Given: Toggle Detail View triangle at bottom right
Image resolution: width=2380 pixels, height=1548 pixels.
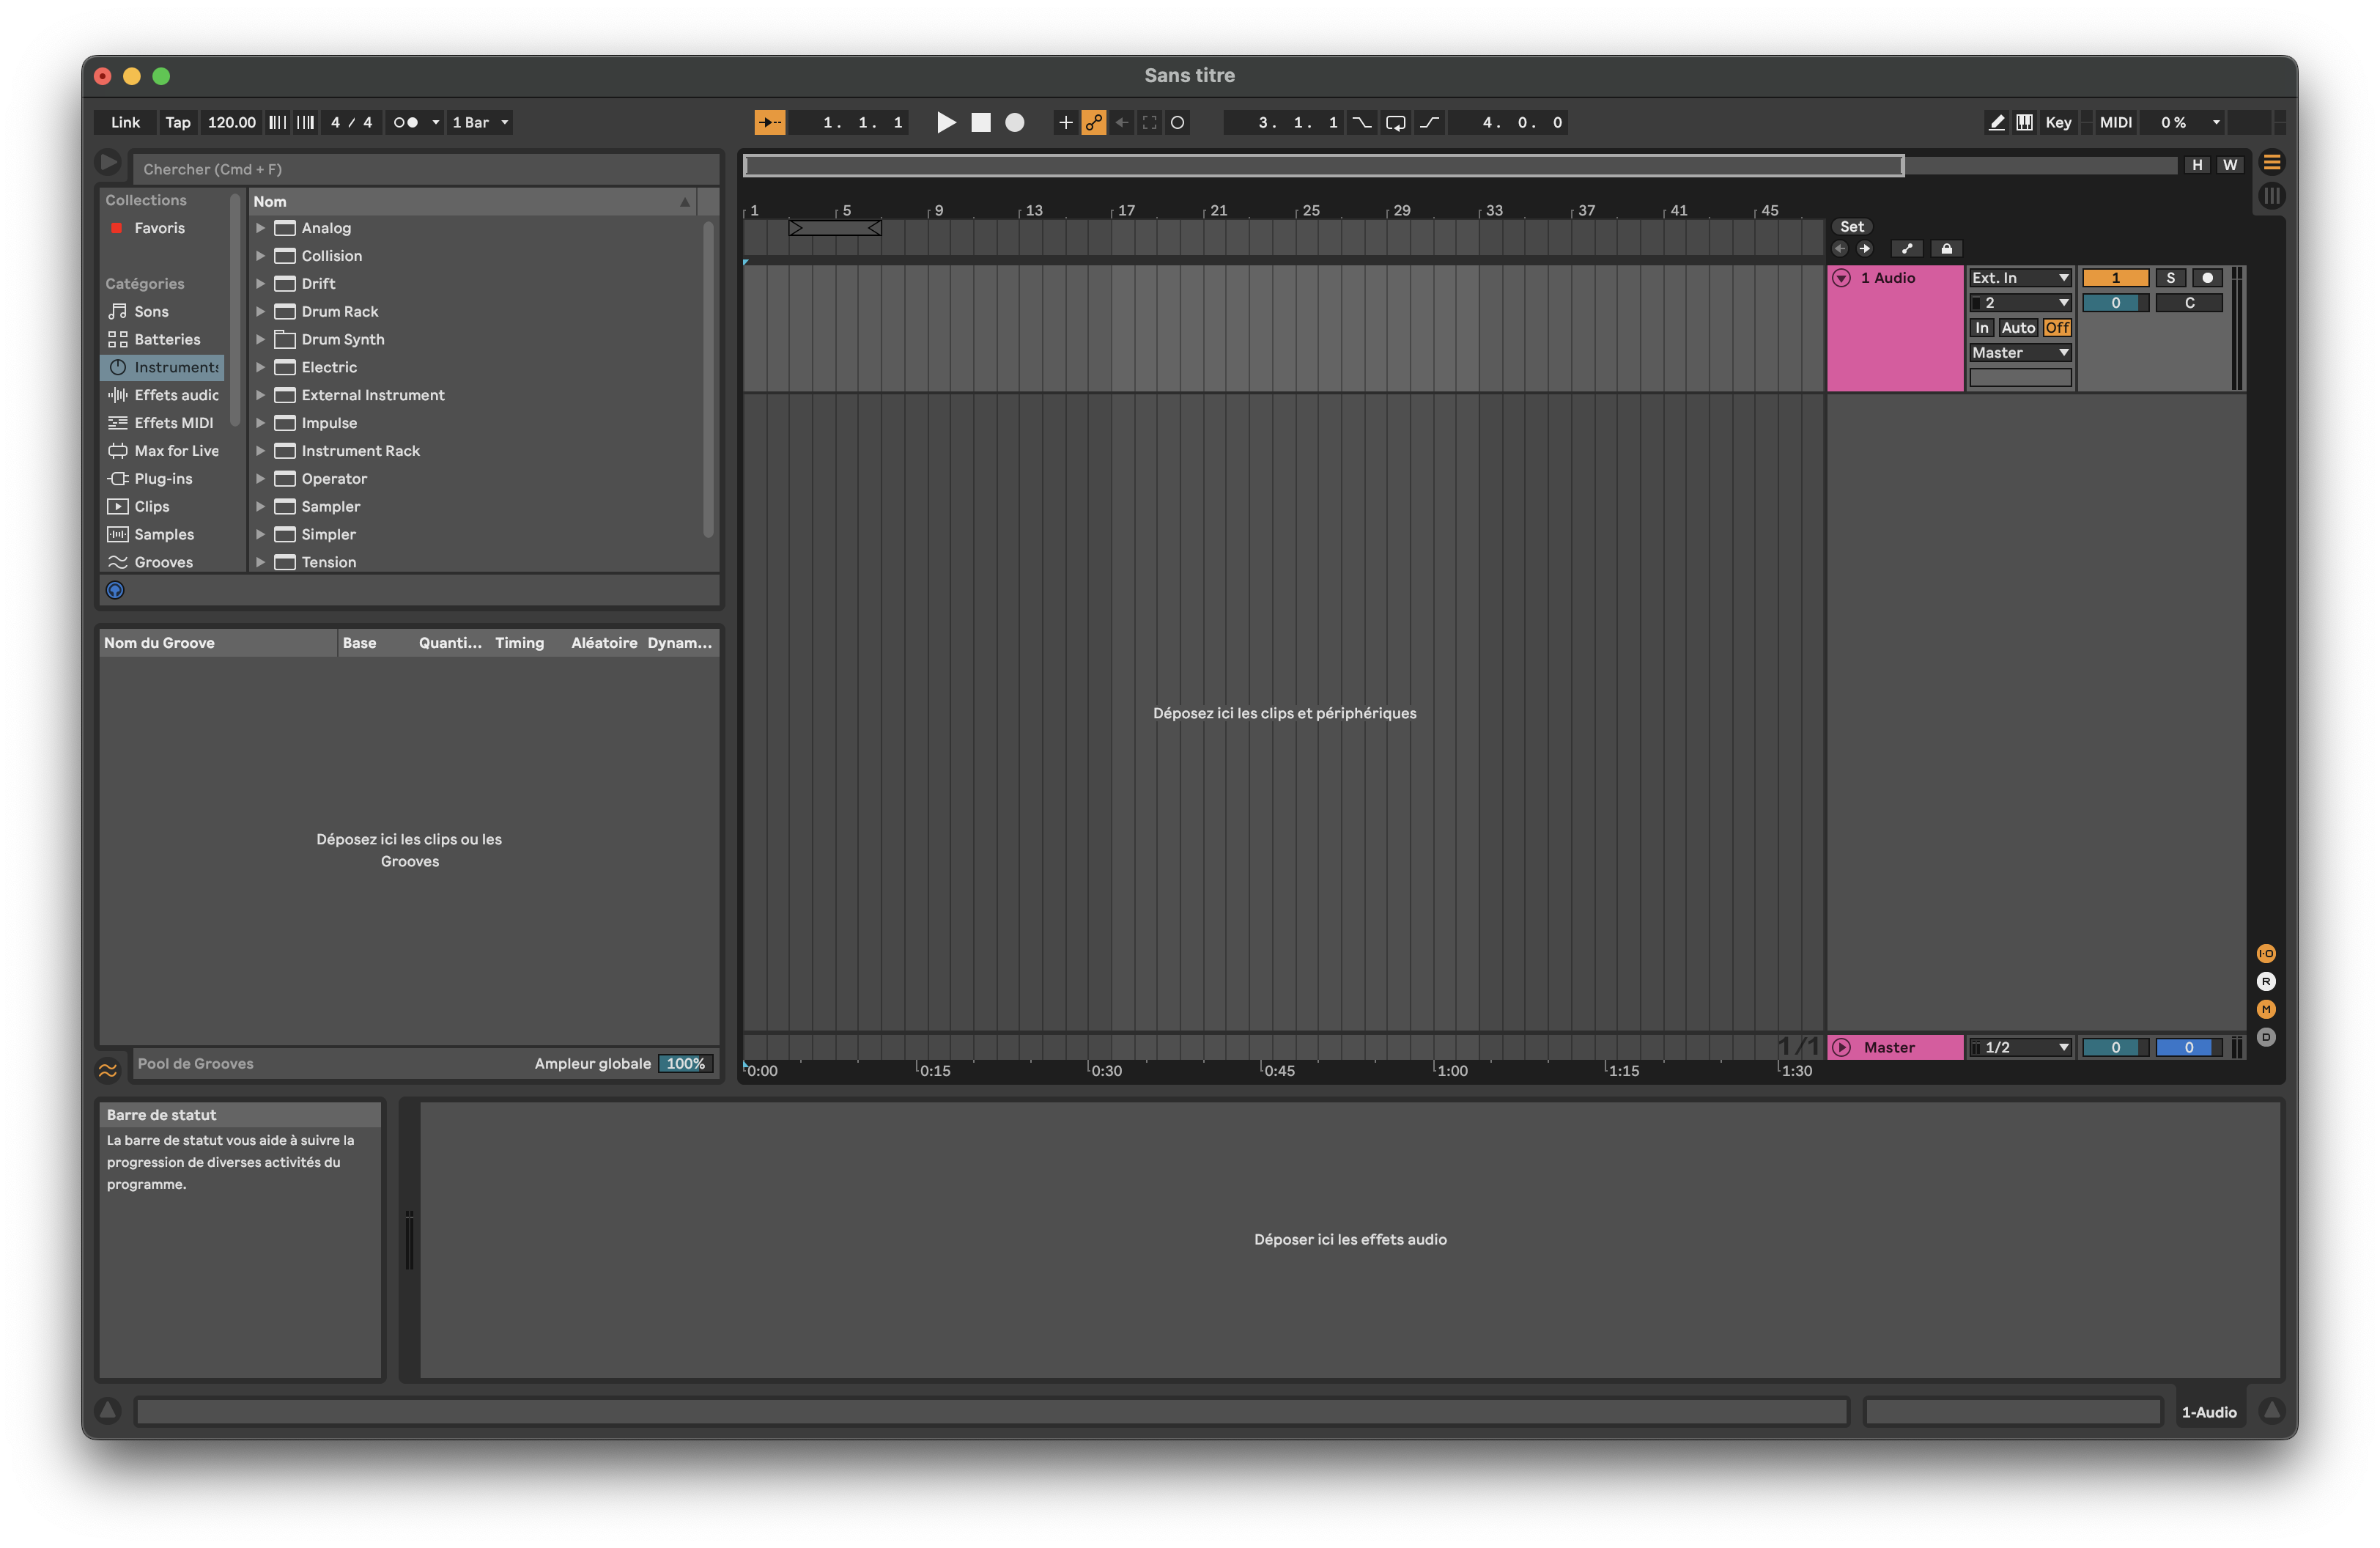Looking at the screenshot, I should pyautogui.click(x=2271, y=1410).
